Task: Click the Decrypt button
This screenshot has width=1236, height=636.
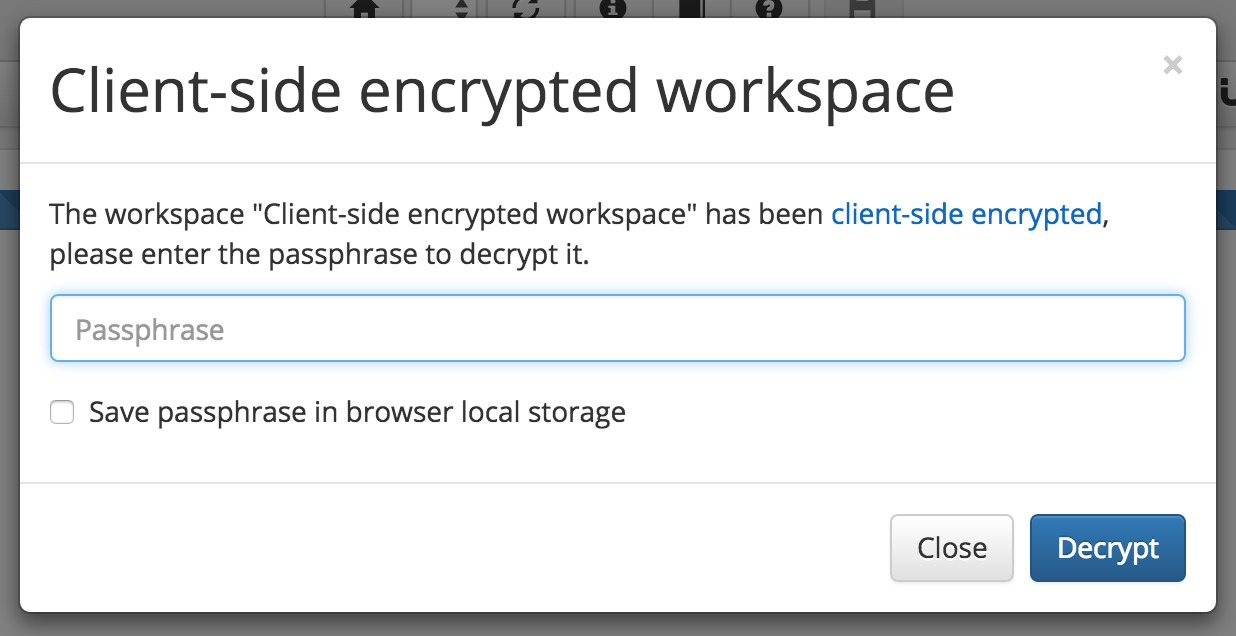Action: (1107, 548)
